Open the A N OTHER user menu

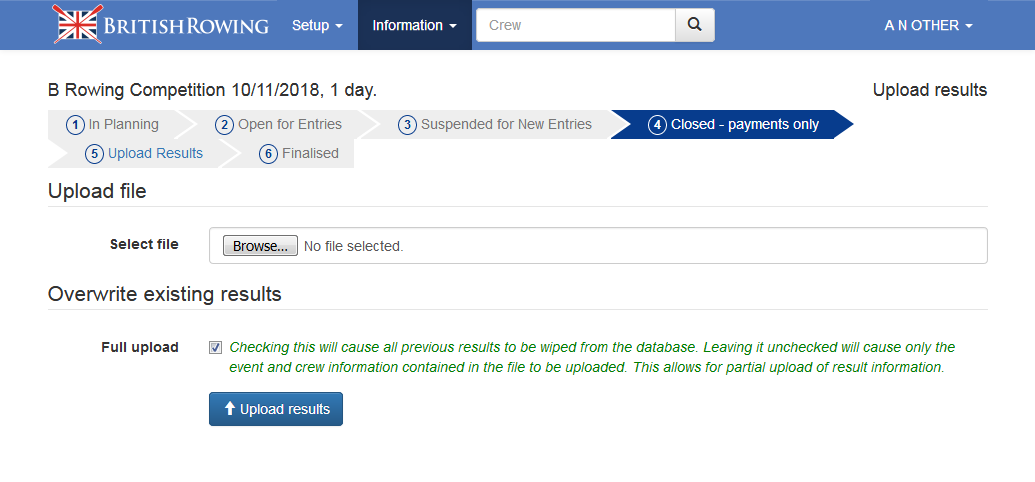(928, 25)
